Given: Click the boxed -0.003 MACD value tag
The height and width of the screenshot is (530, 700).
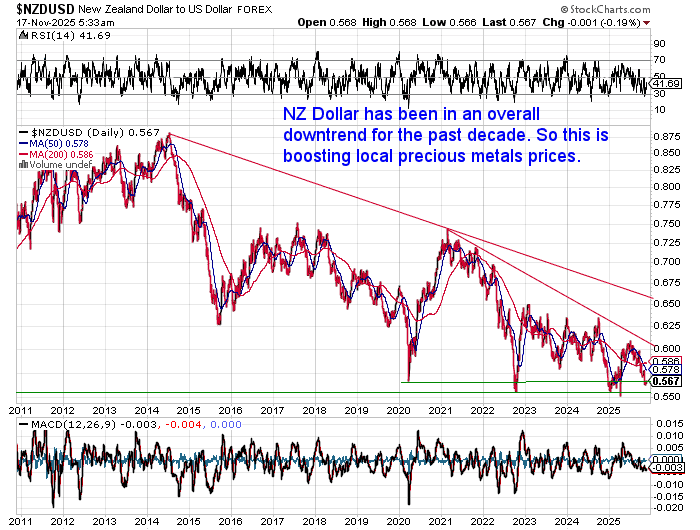Looking at the screenshot, I should click(666, 468).
